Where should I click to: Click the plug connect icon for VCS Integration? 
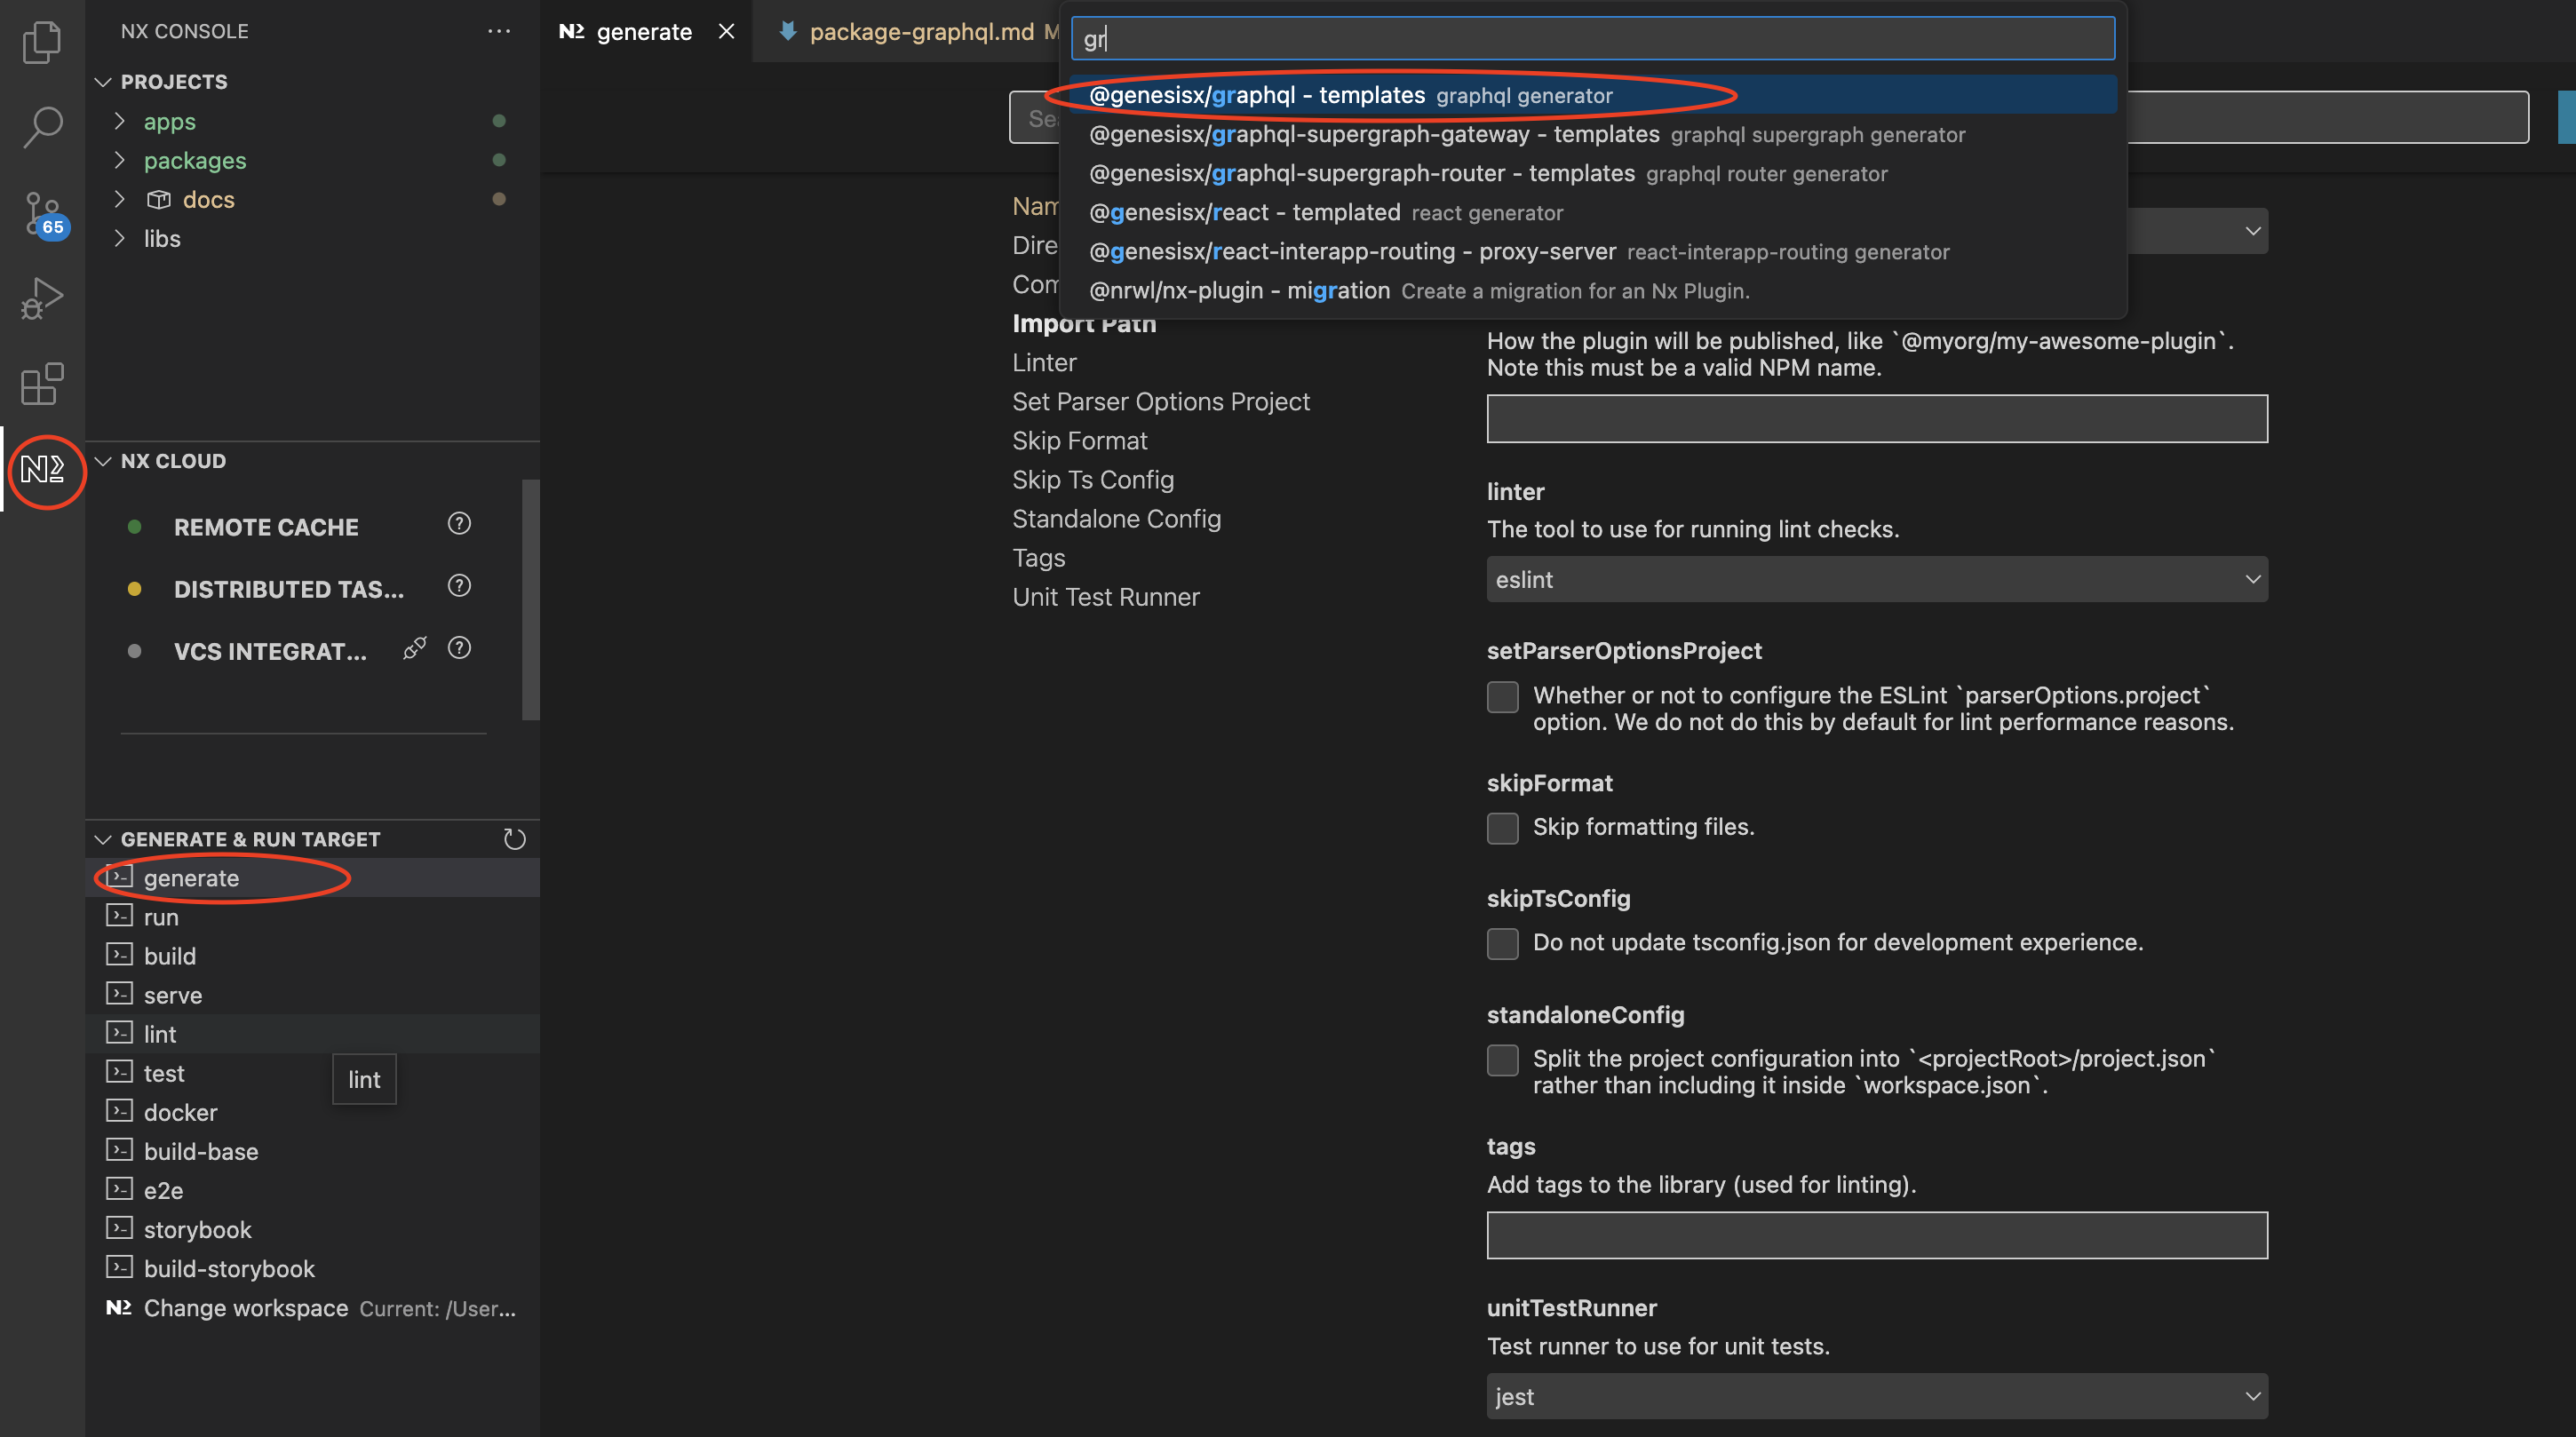(x=415, y=649)
